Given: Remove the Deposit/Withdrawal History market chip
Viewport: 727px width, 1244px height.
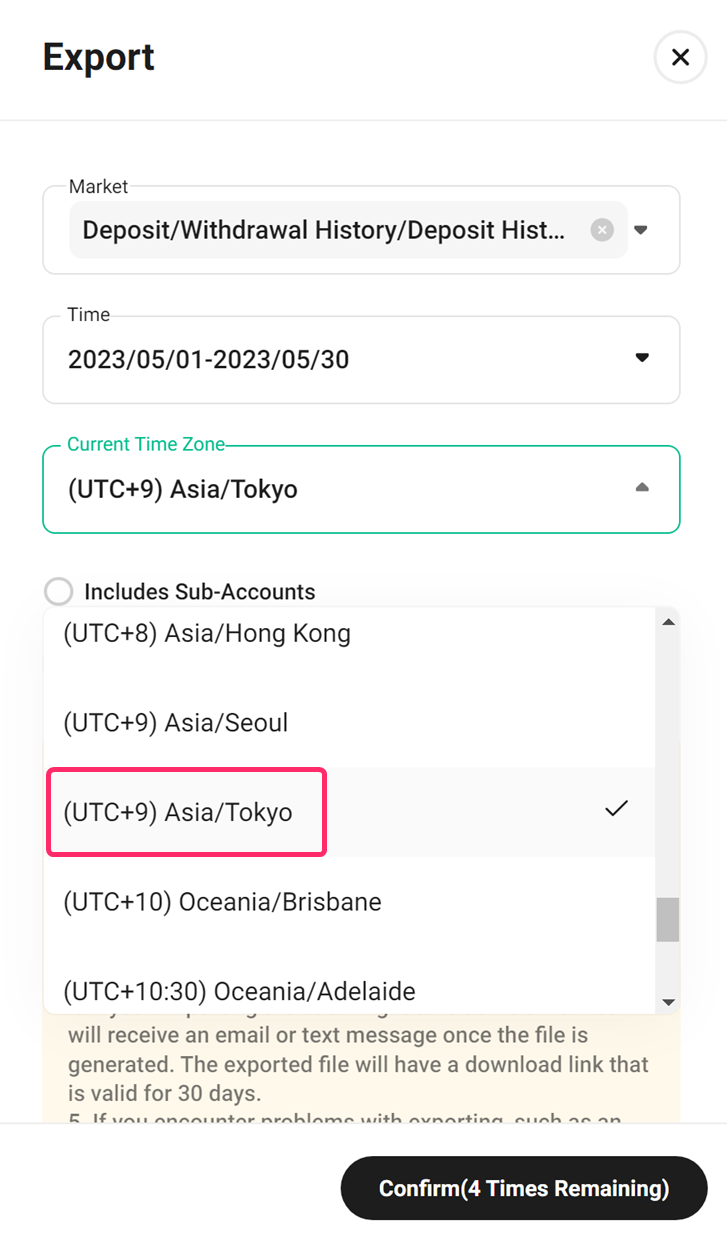Looking at the screenshot, I should 602,230.
